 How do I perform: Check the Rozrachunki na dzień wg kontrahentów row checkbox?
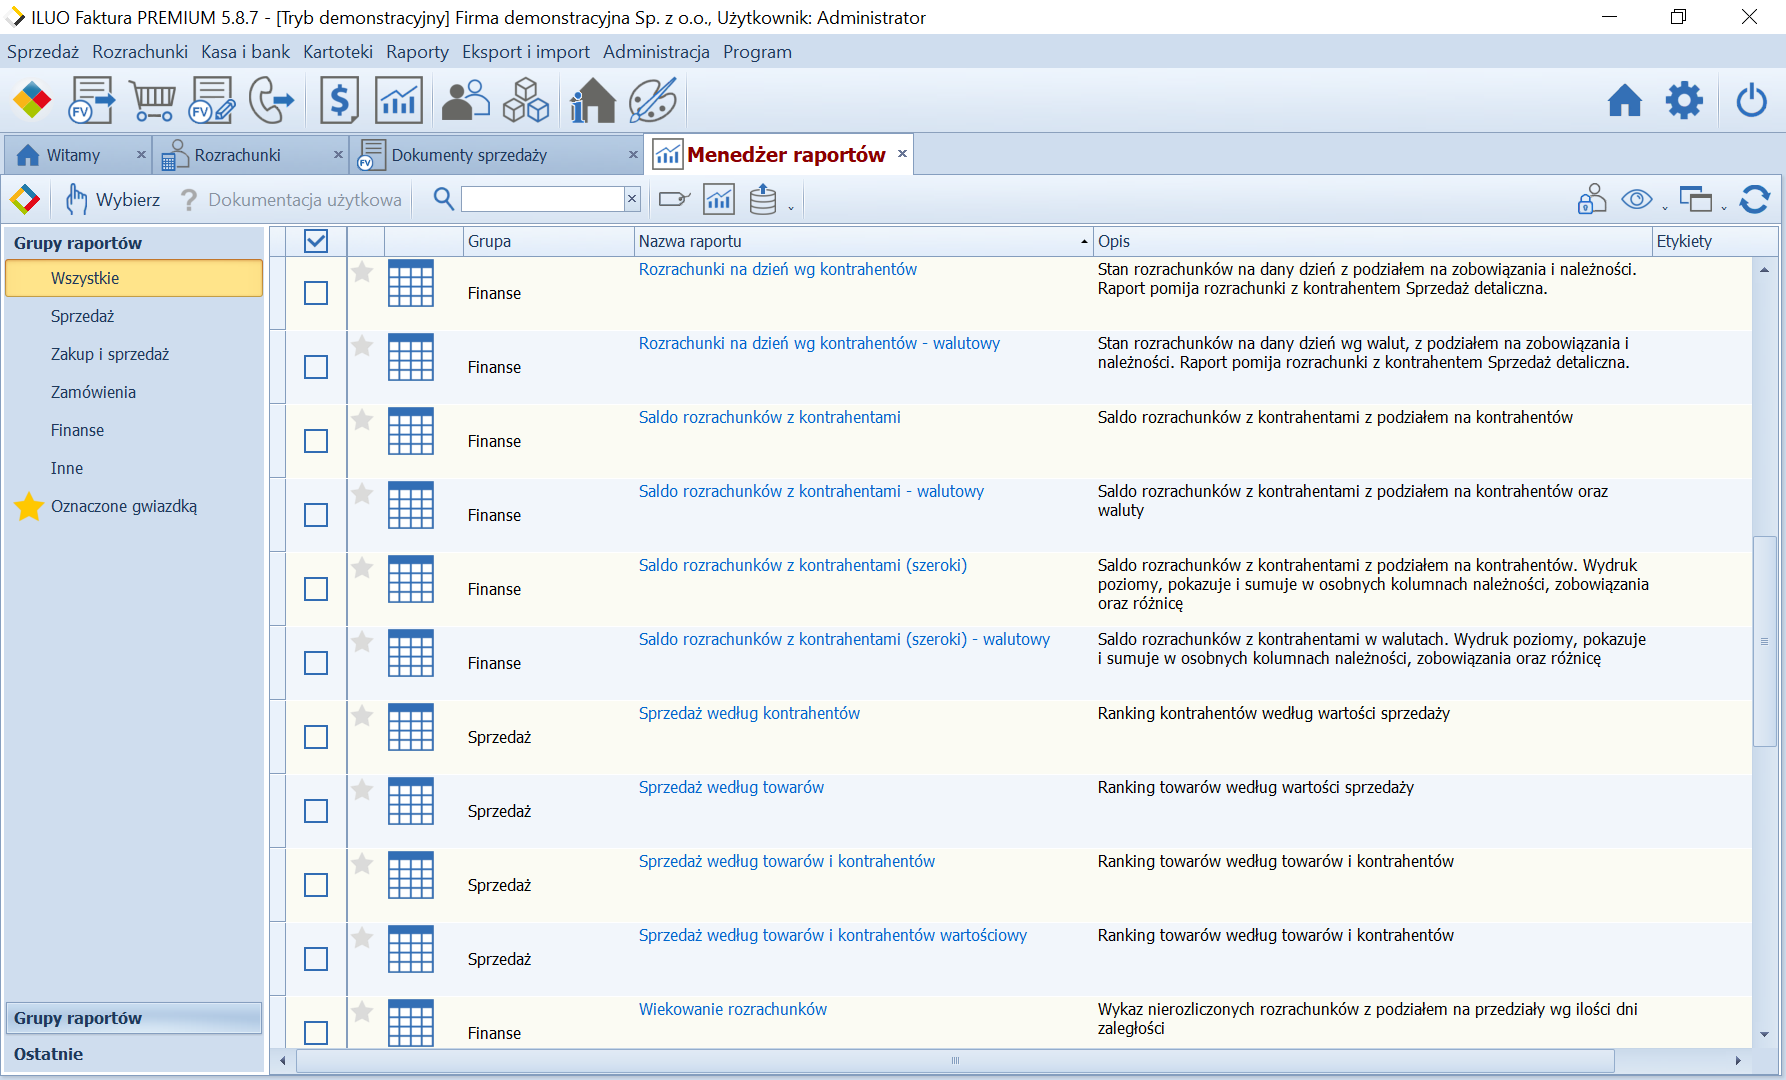316,293
